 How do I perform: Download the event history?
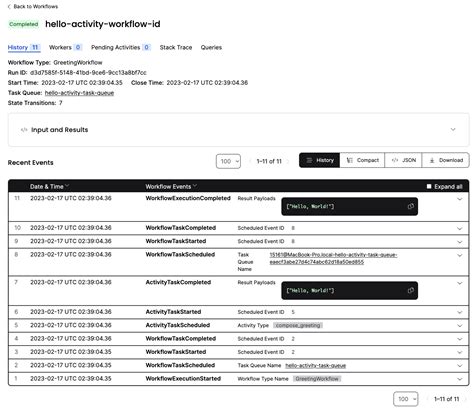click(x=446, y=160)
